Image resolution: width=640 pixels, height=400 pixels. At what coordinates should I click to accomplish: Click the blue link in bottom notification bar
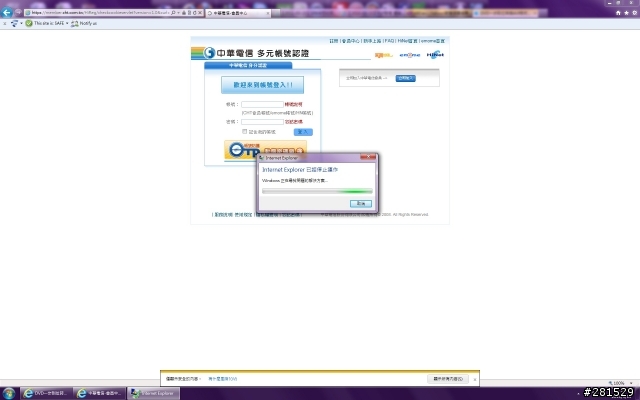222,379
